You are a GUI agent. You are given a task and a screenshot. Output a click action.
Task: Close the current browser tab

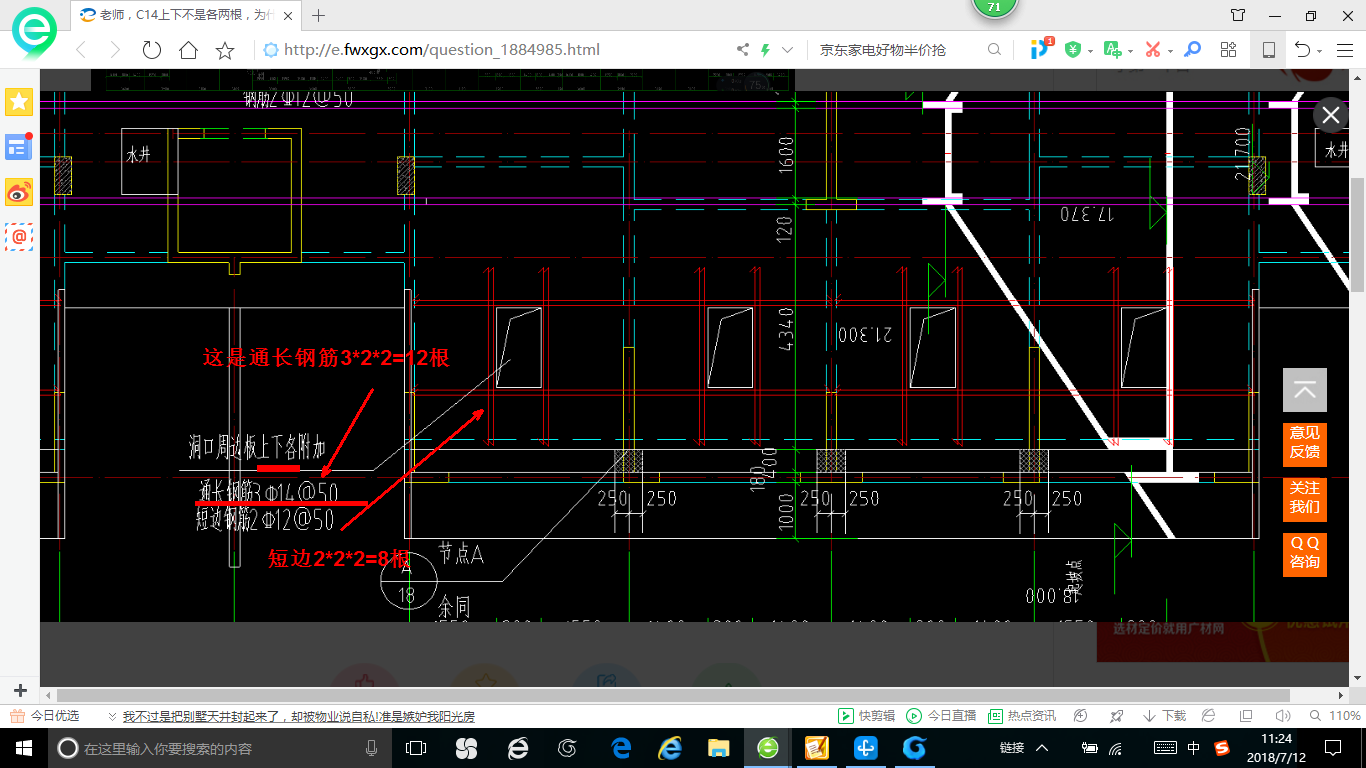point(287,15)
